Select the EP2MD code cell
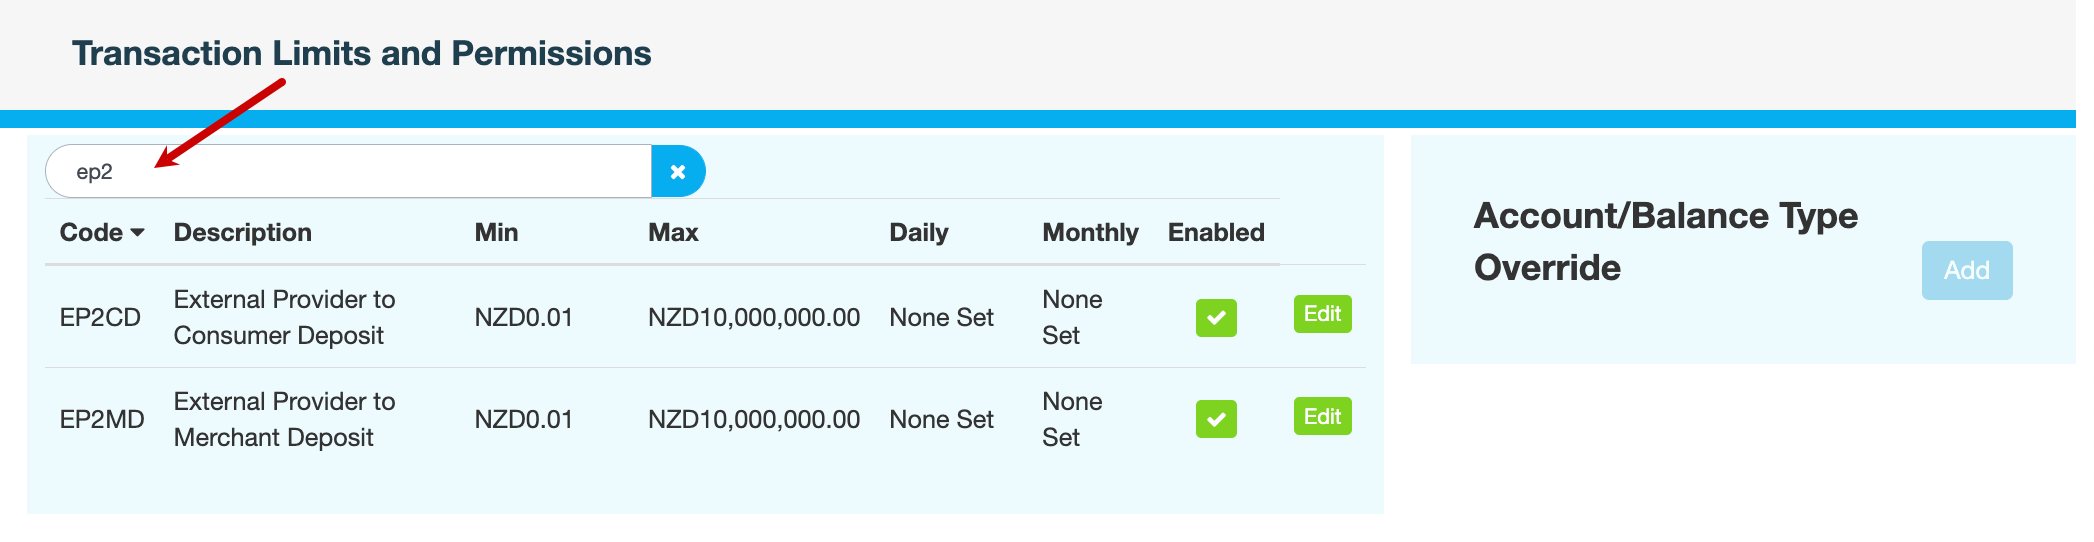The image size is (2094, 542). coord(102,420)
